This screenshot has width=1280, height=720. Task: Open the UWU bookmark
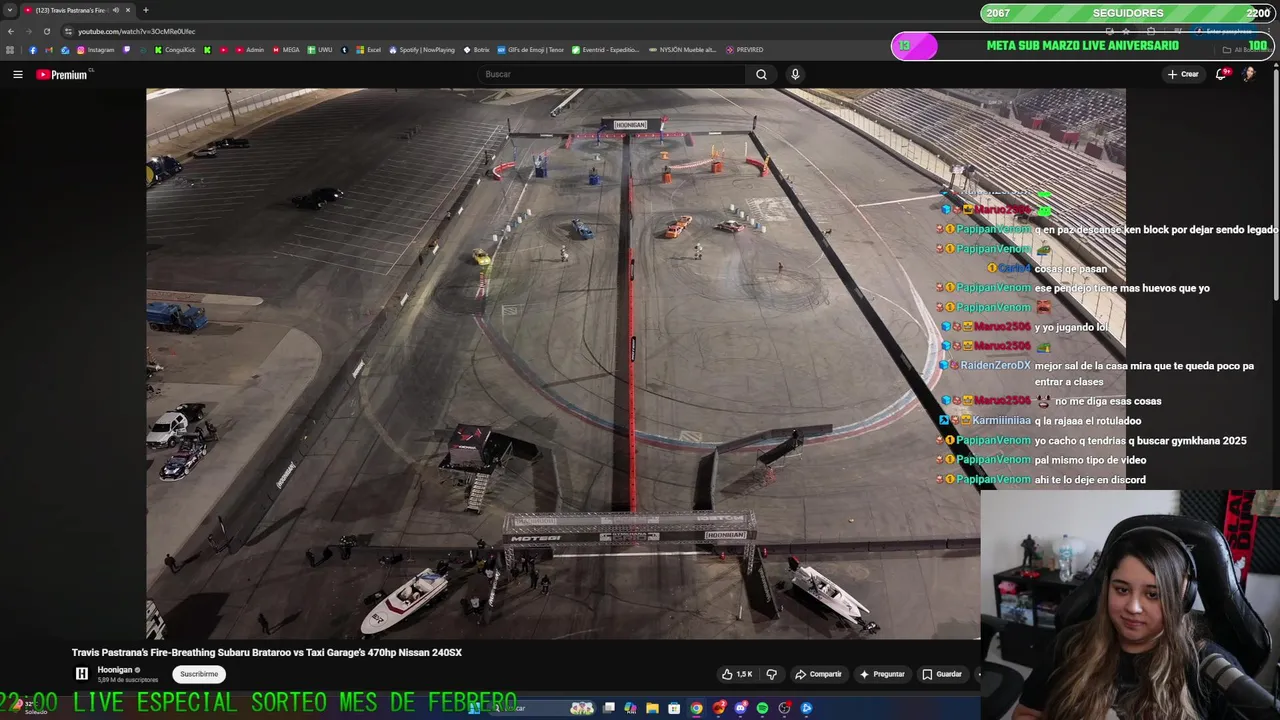pyautogui.click(x=321, y=50)
